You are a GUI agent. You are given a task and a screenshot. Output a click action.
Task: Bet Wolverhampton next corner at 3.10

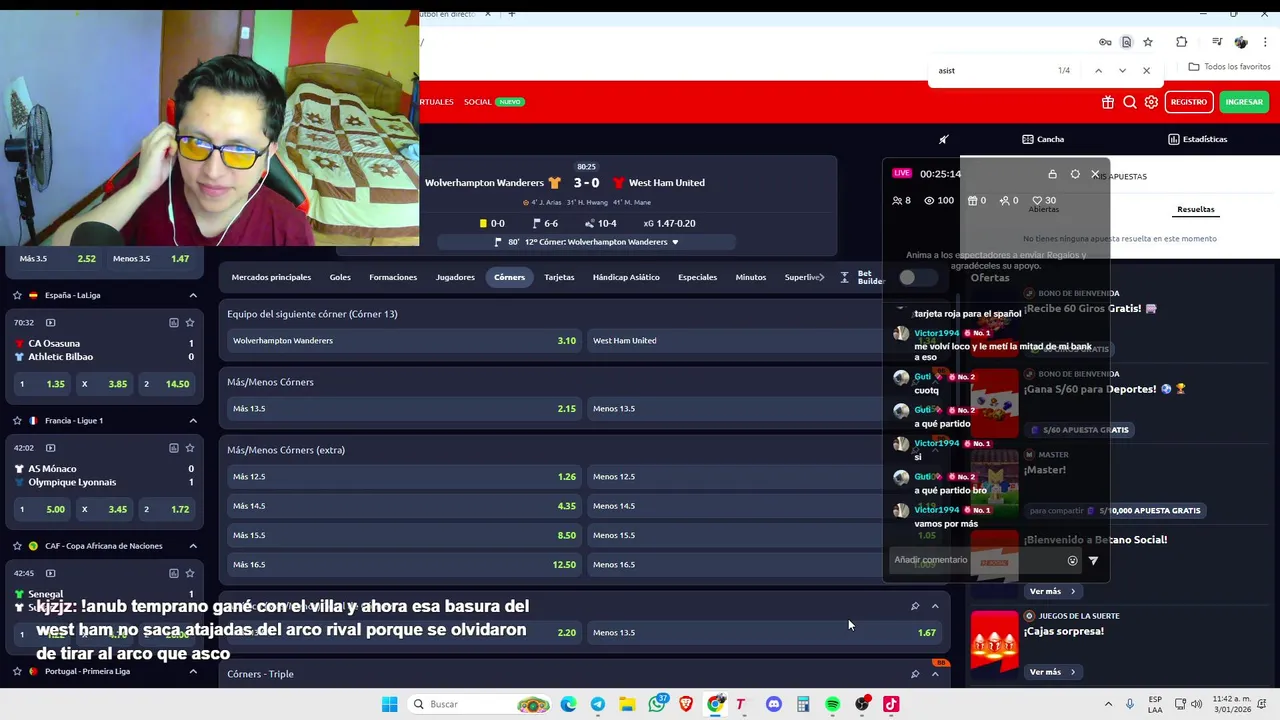coord(404,341)
